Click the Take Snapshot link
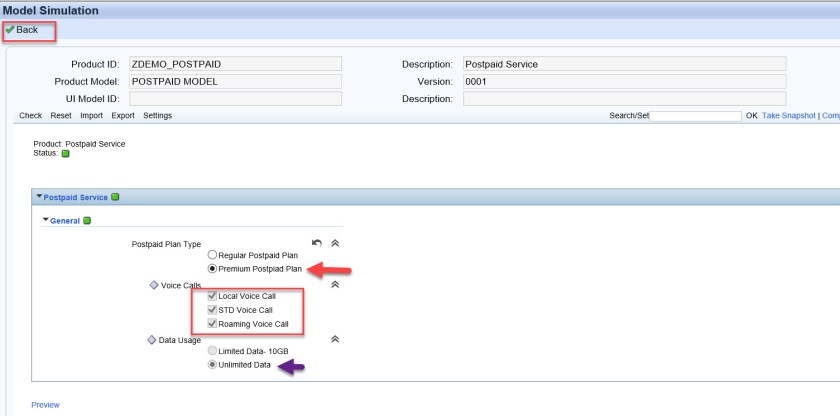840x416 pixels. [789, 116]
